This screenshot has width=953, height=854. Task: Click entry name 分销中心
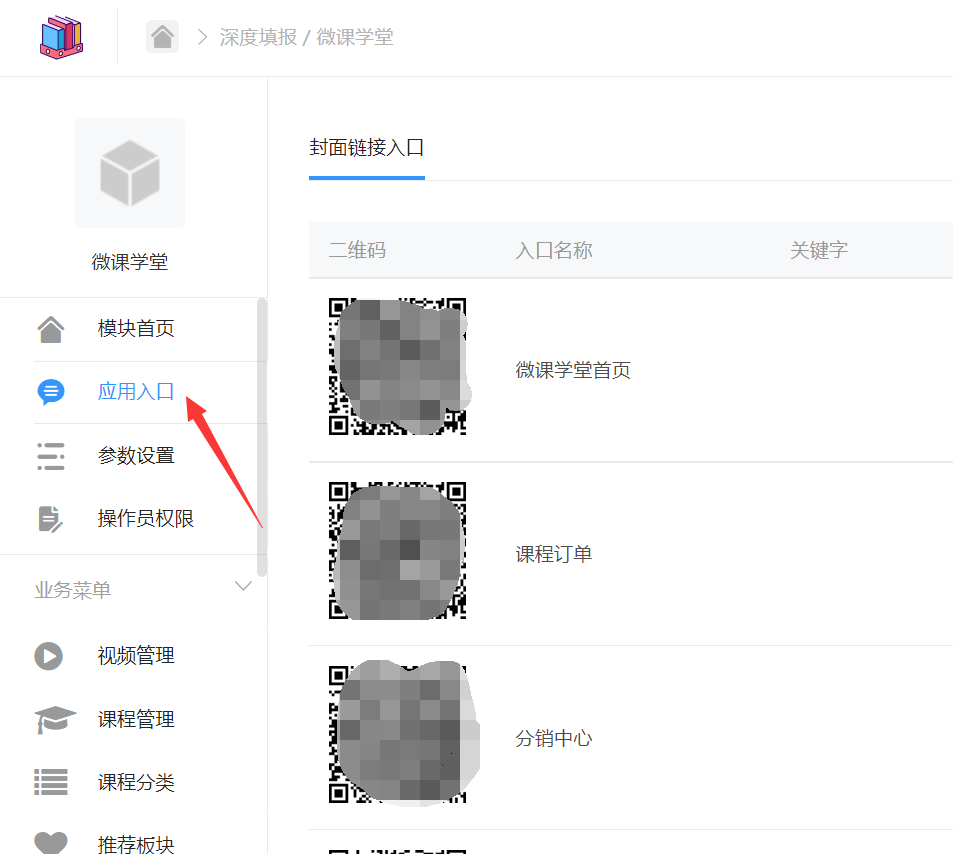(x=554, y=739)
